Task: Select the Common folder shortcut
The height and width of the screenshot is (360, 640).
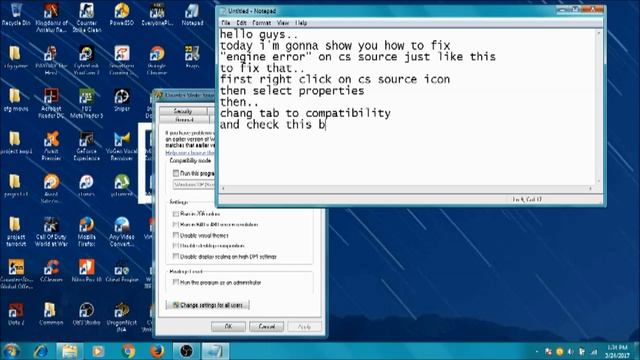Action: point(51,314)
